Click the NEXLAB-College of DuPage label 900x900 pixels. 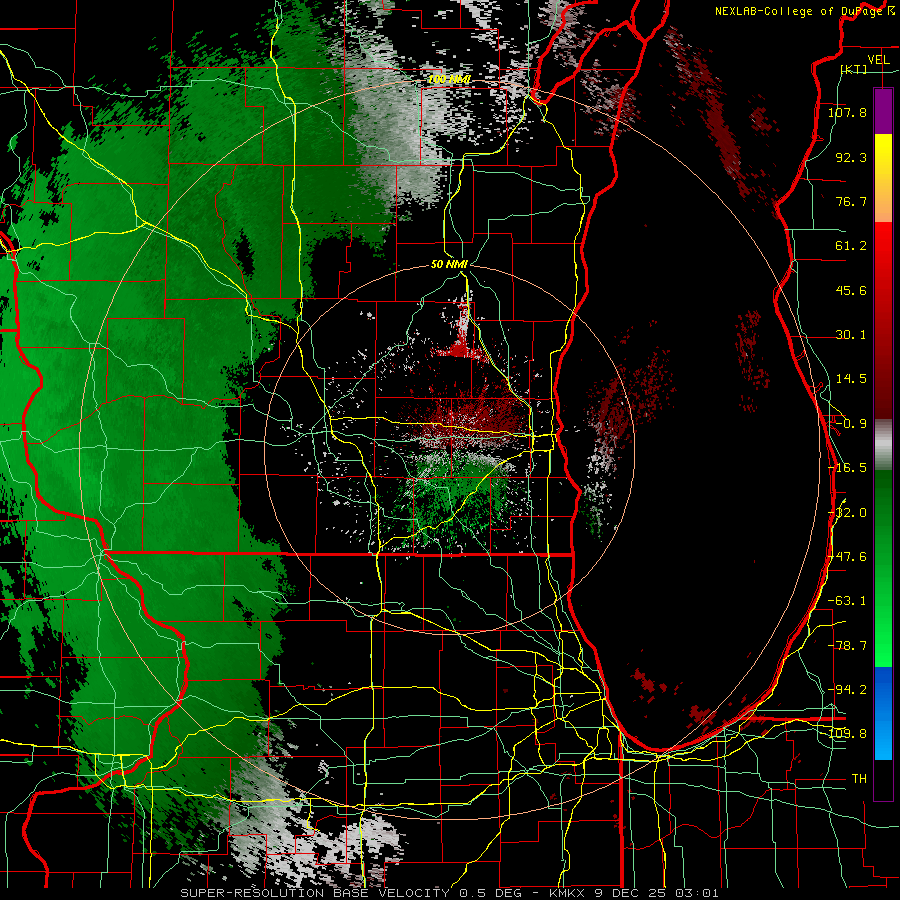point(804,11)
